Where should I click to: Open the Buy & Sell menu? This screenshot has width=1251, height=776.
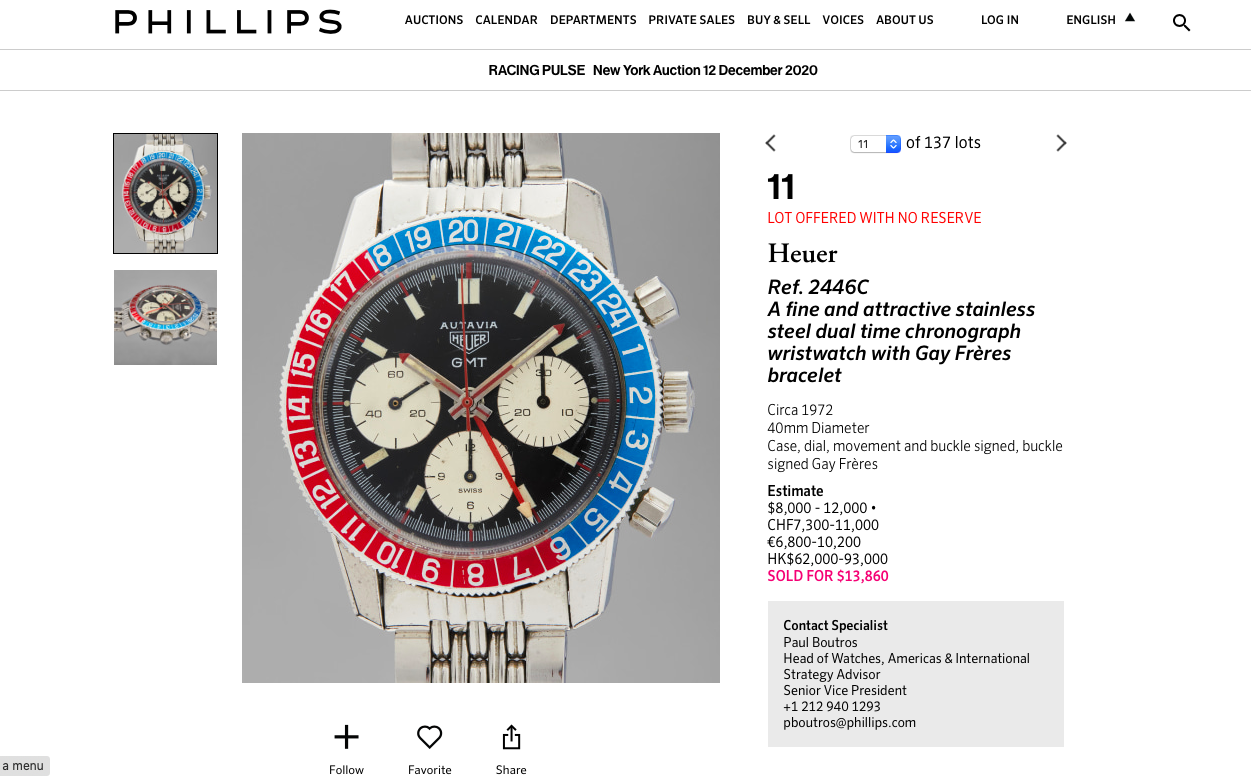pyautogui.click(x=778, y=20)
